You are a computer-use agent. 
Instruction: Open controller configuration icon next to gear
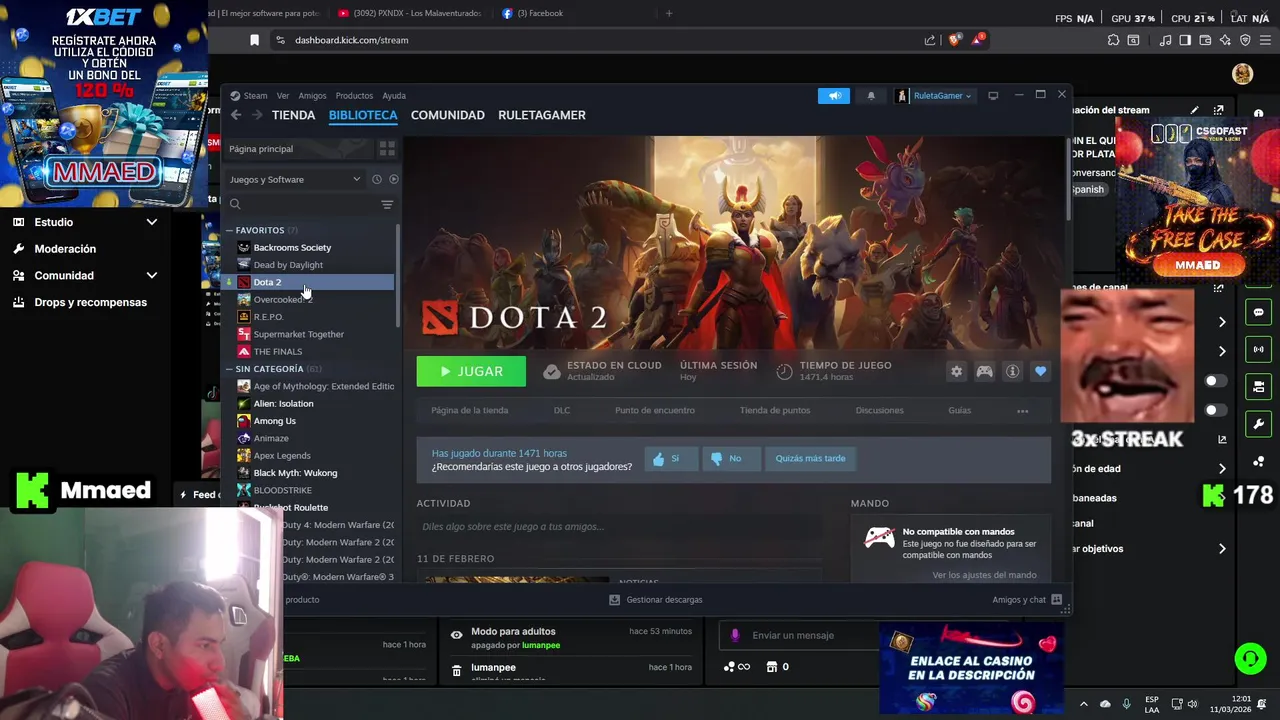coord(984,371)
